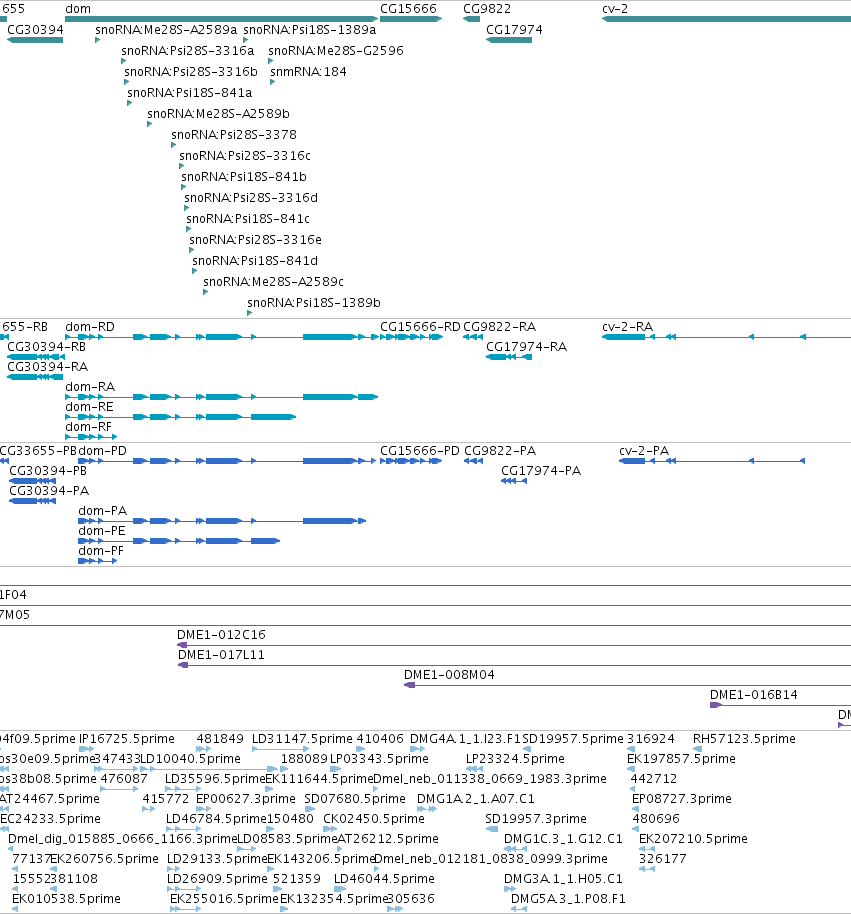Viewport: 851px width, 914px height.
Task: Select the CG9822 gene label
Action: 487,9
